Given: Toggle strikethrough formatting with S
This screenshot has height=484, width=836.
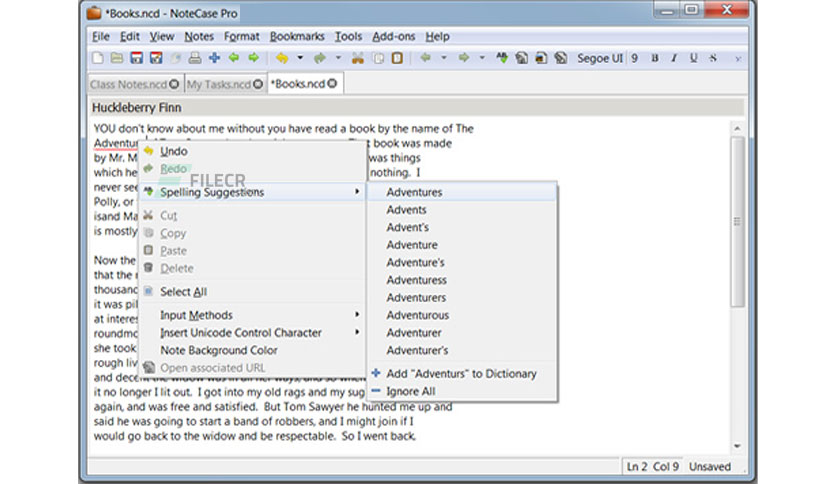Looking at the screenshot, I should click(x=713, y=58).
